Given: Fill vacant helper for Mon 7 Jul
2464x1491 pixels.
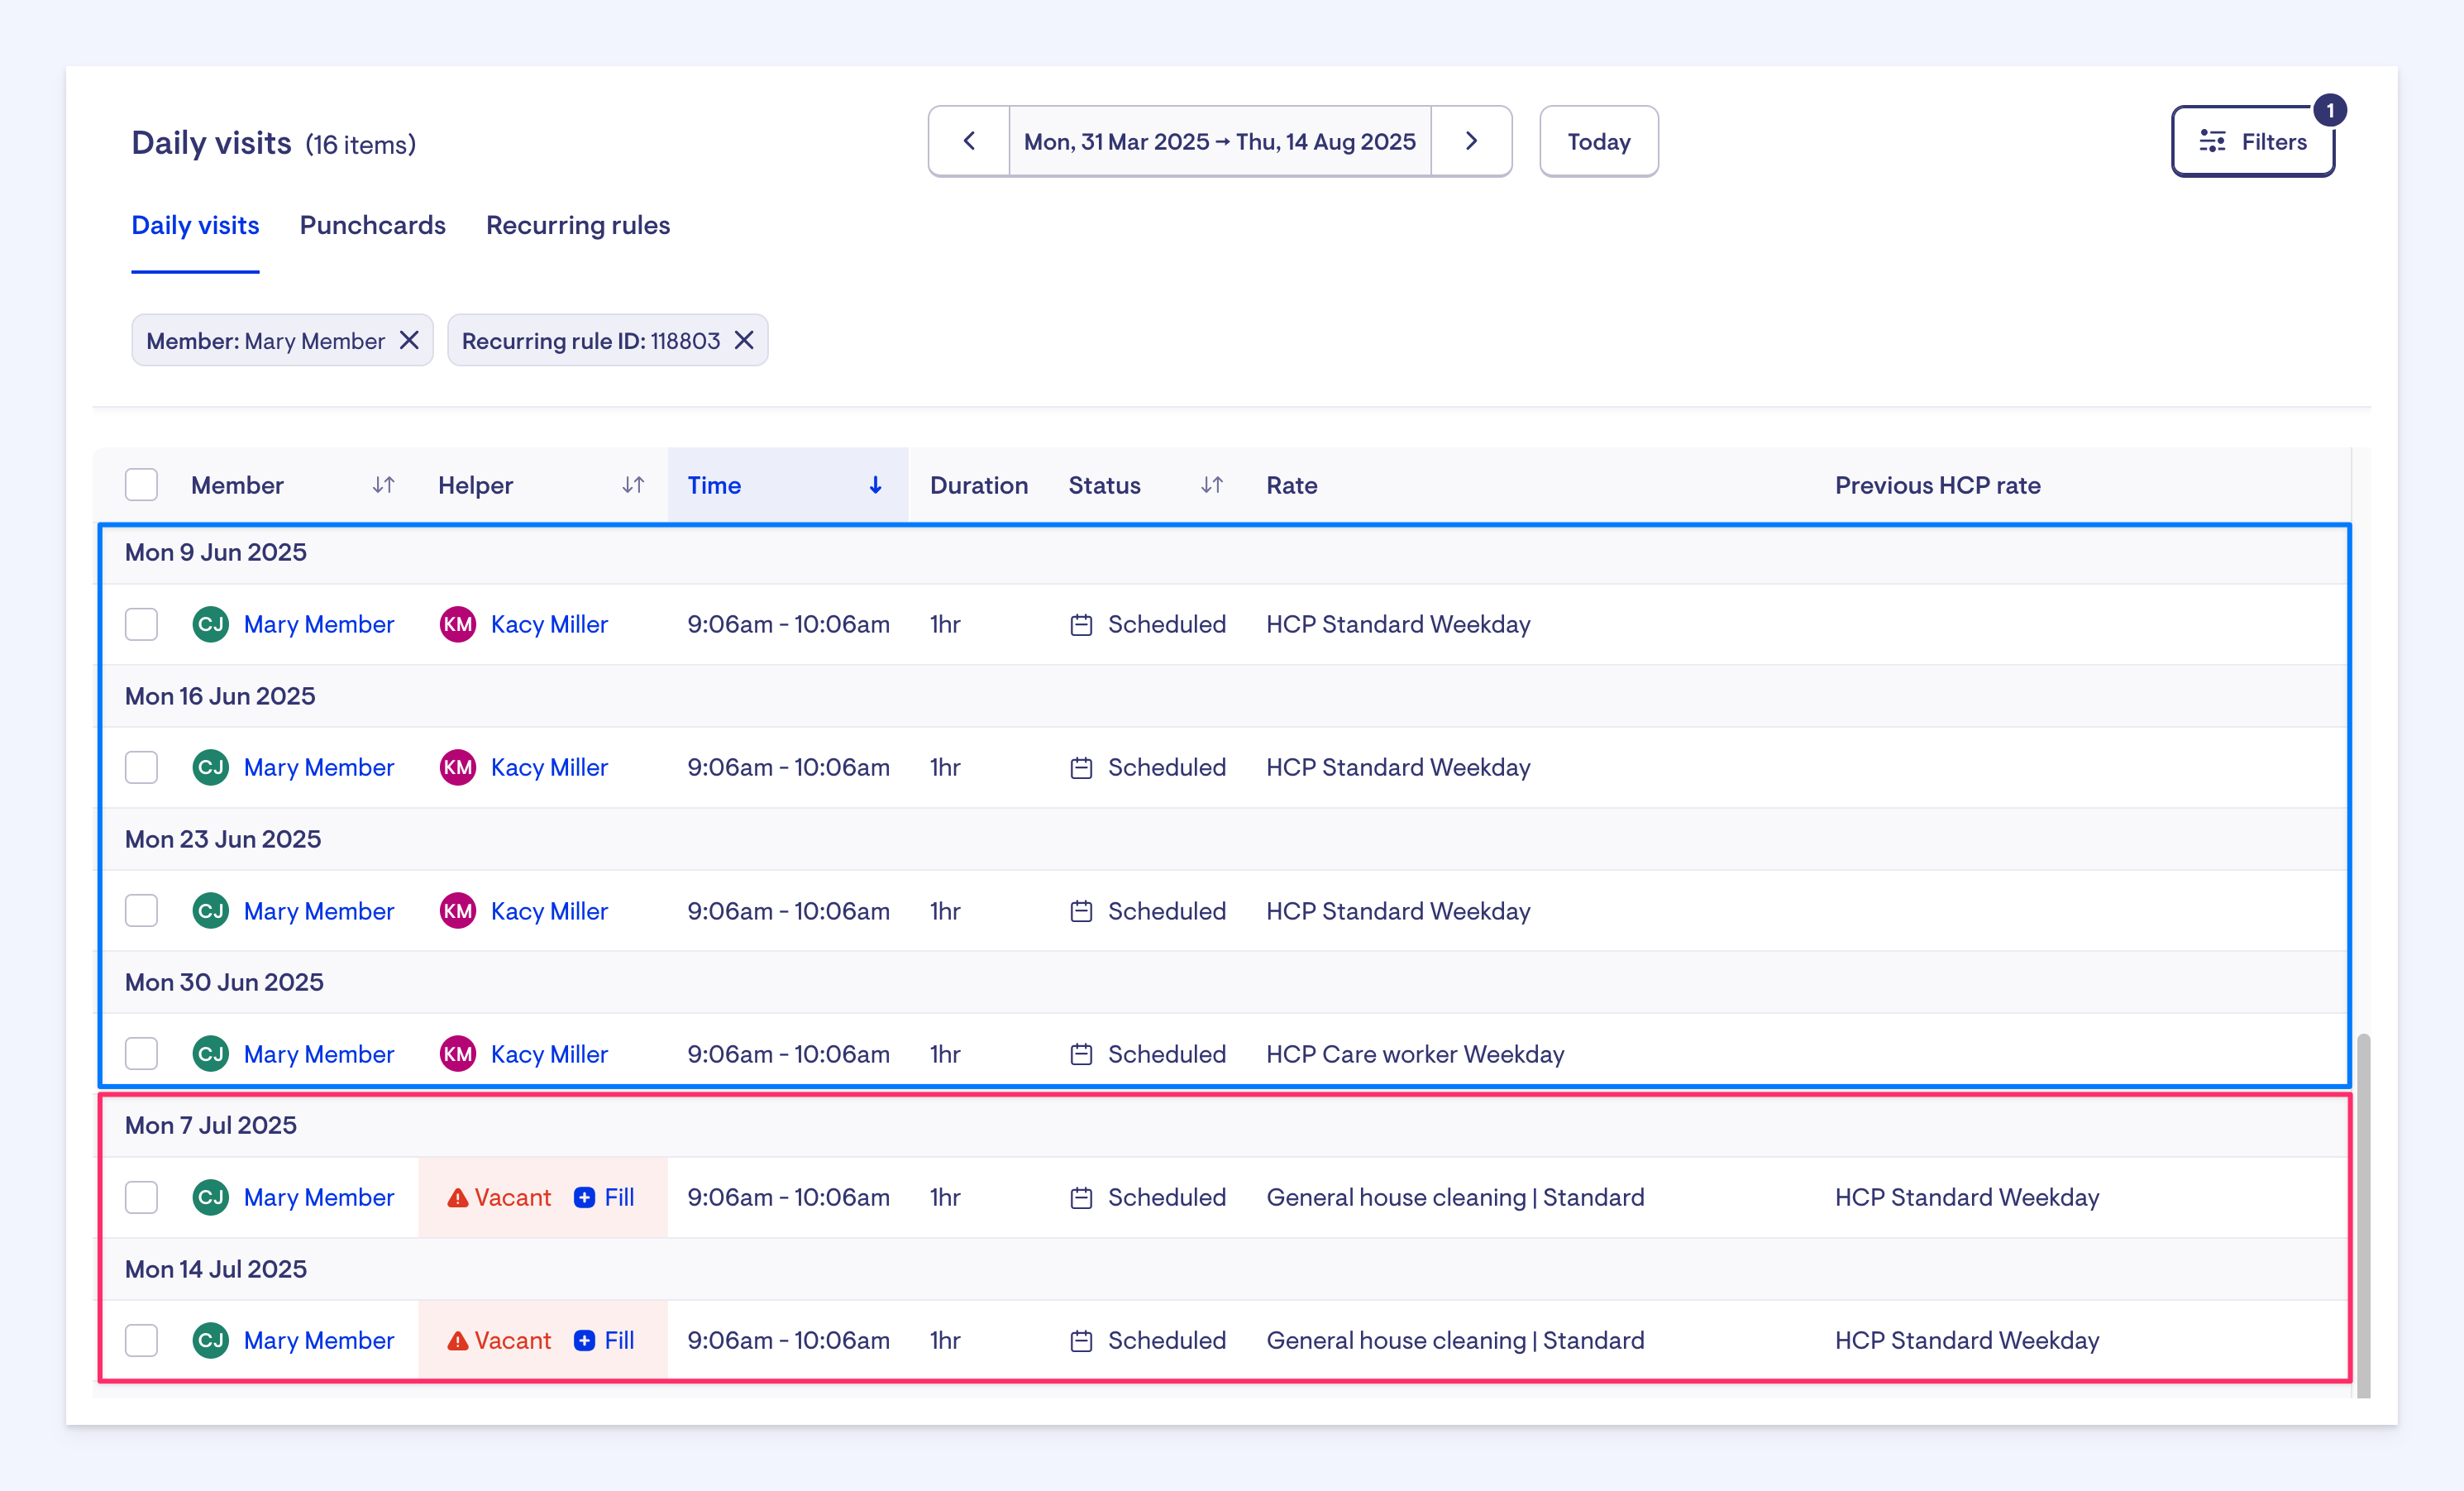Looking at the screenshot, I should pyautogui.click(x=605, y=1197).
